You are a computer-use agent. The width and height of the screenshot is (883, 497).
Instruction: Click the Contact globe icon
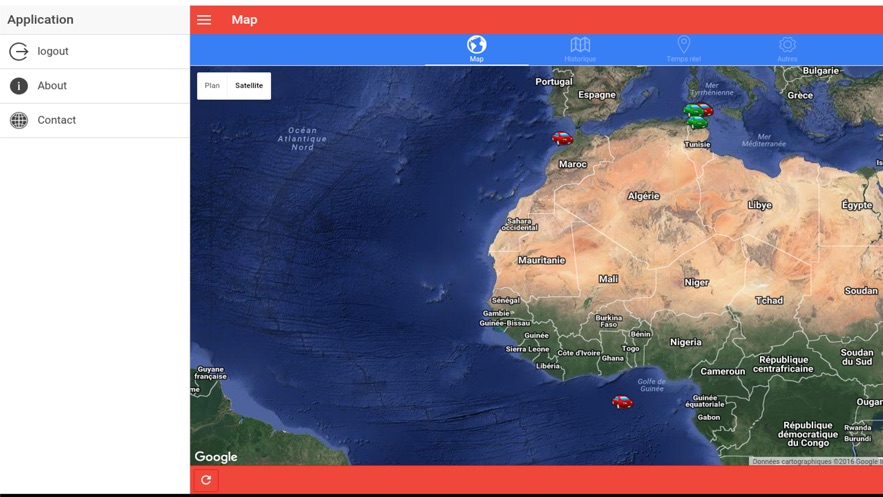click(19, 120)
